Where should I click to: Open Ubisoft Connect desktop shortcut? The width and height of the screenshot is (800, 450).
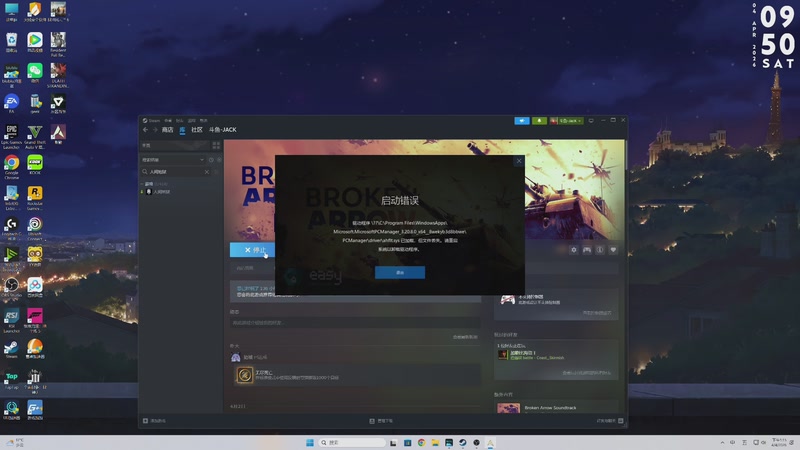point(35,228)
